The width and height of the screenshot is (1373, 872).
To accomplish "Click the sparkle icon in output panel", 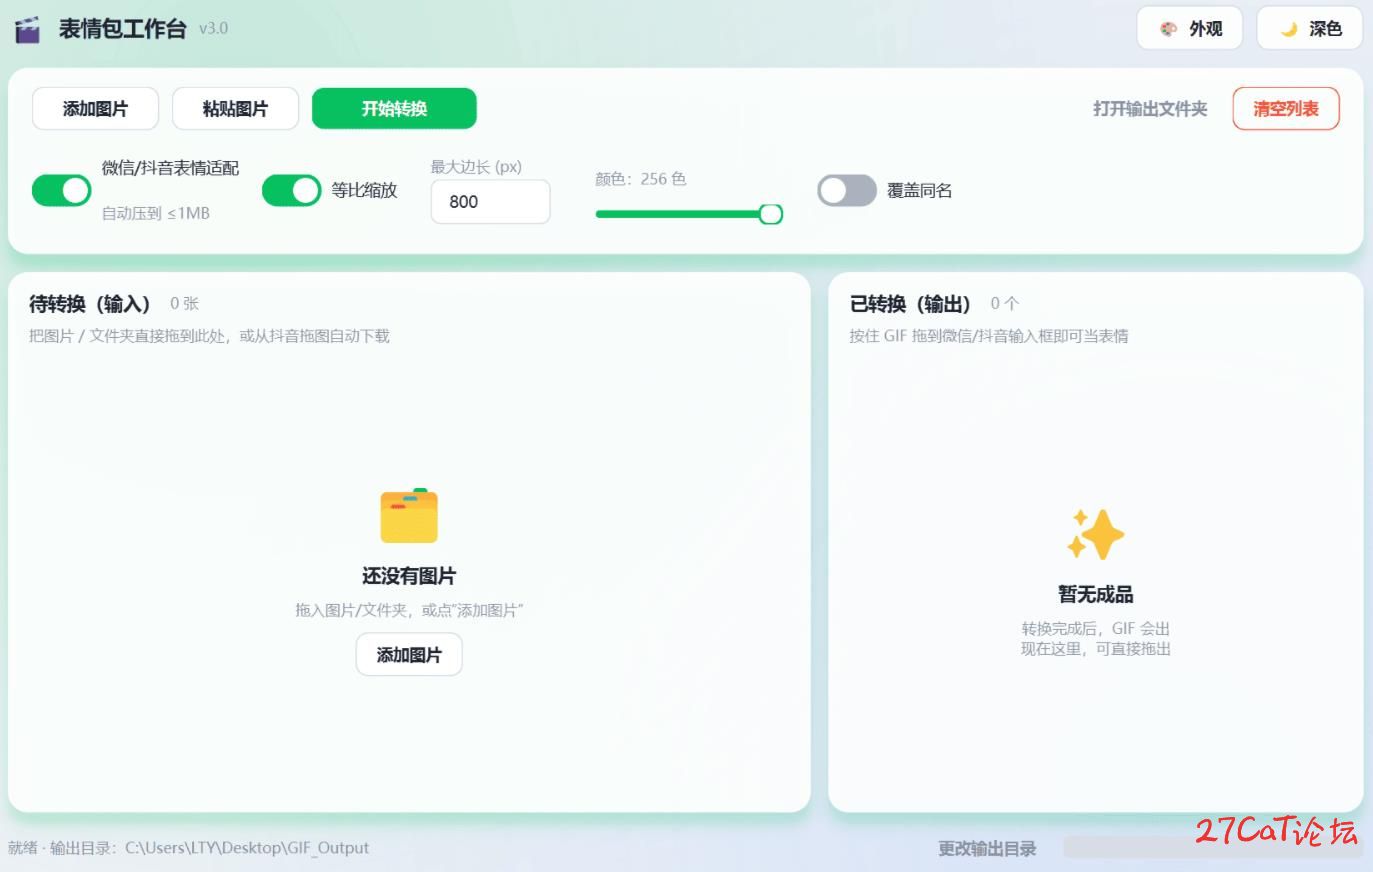I will (x=1095, y=534).
